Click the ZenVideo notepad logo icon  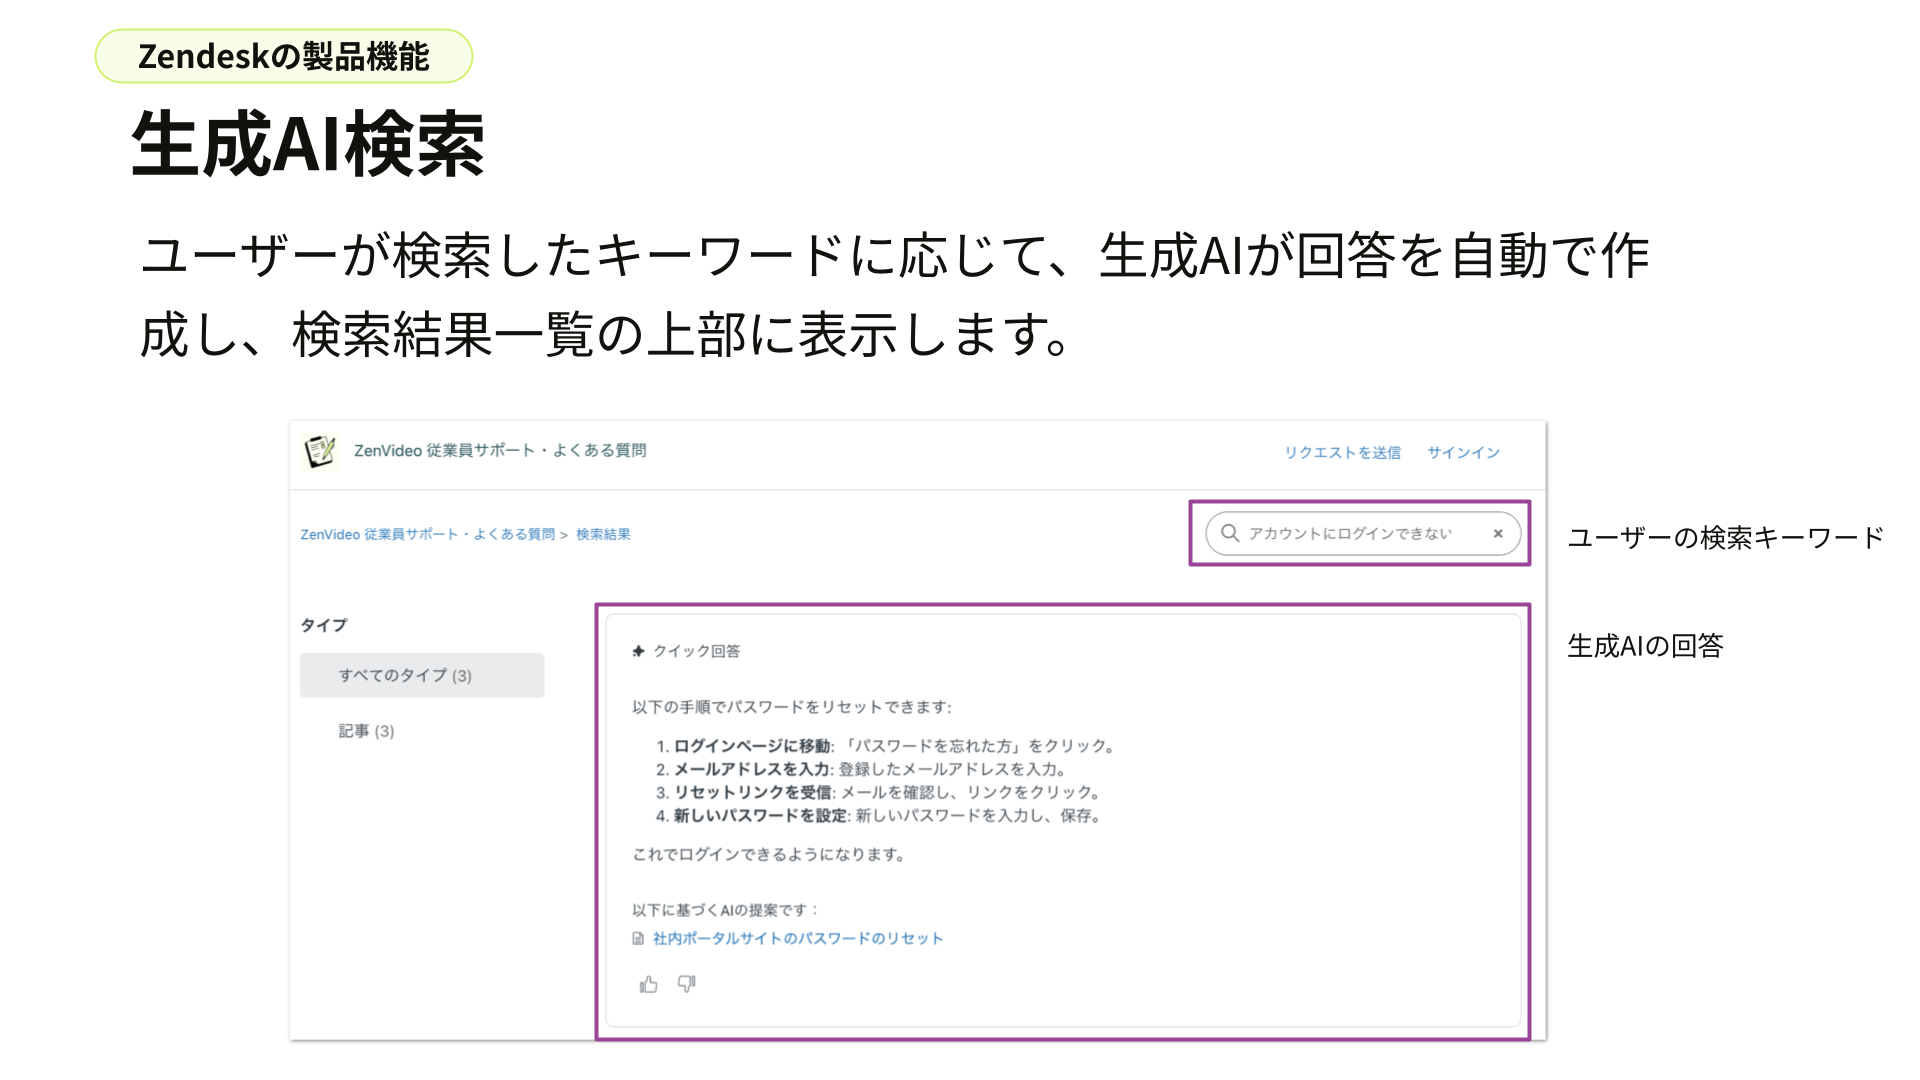[x=319, y=450]
